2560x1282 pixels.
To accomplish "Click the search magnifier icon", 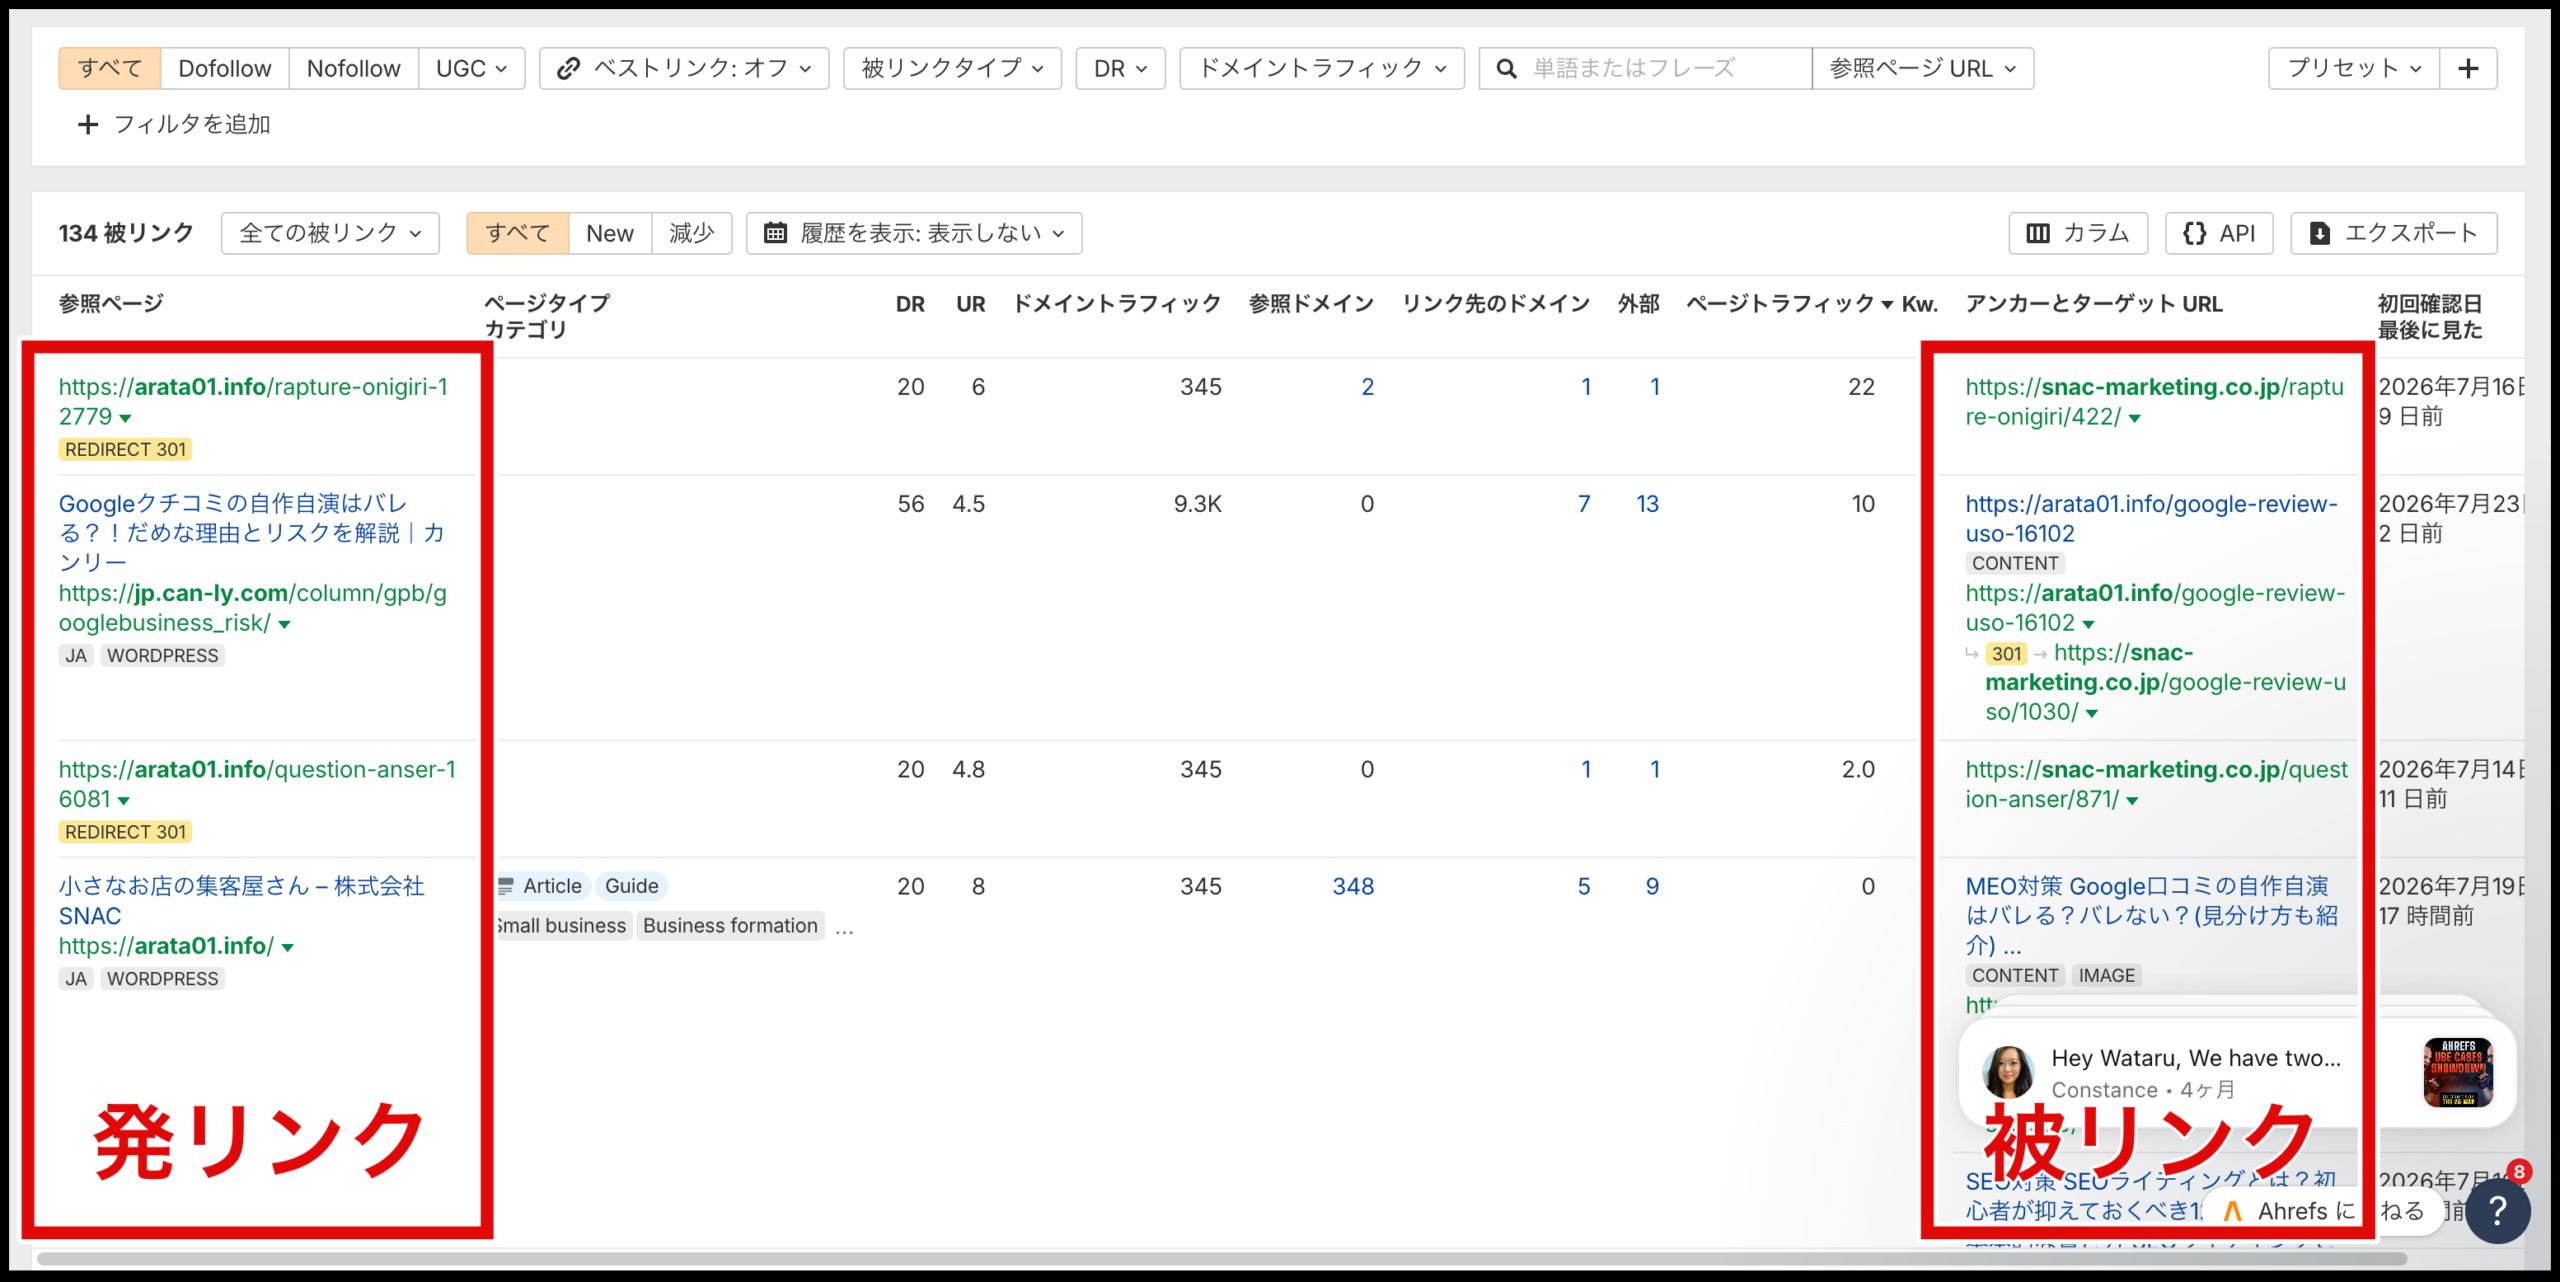I will [x=1506, y=68].
